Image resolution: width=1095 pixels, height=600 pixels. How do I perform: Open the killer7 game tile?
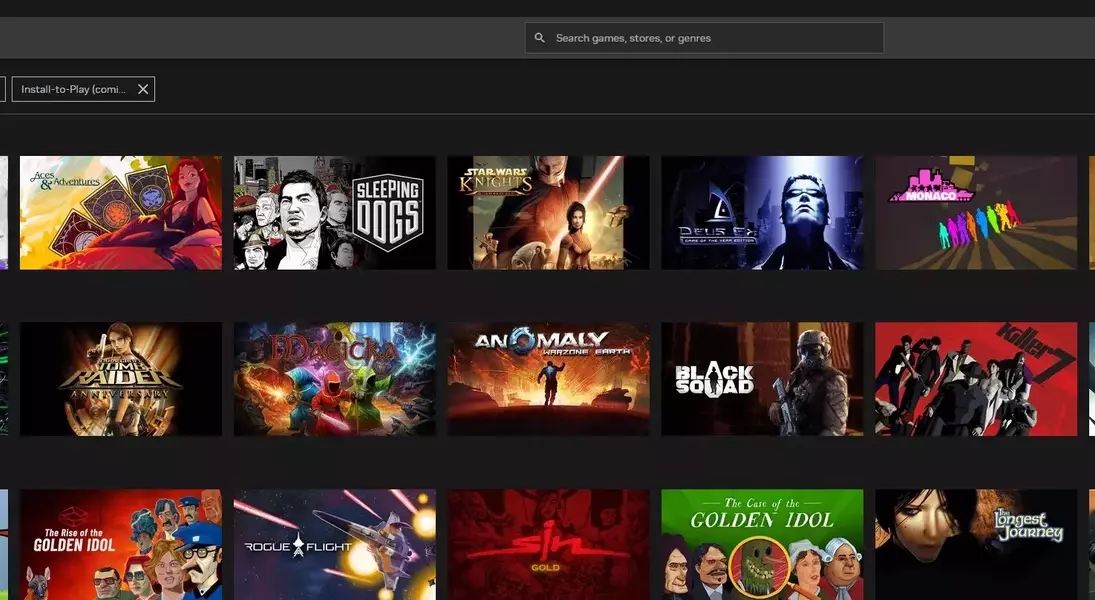(x=976, y=378)
